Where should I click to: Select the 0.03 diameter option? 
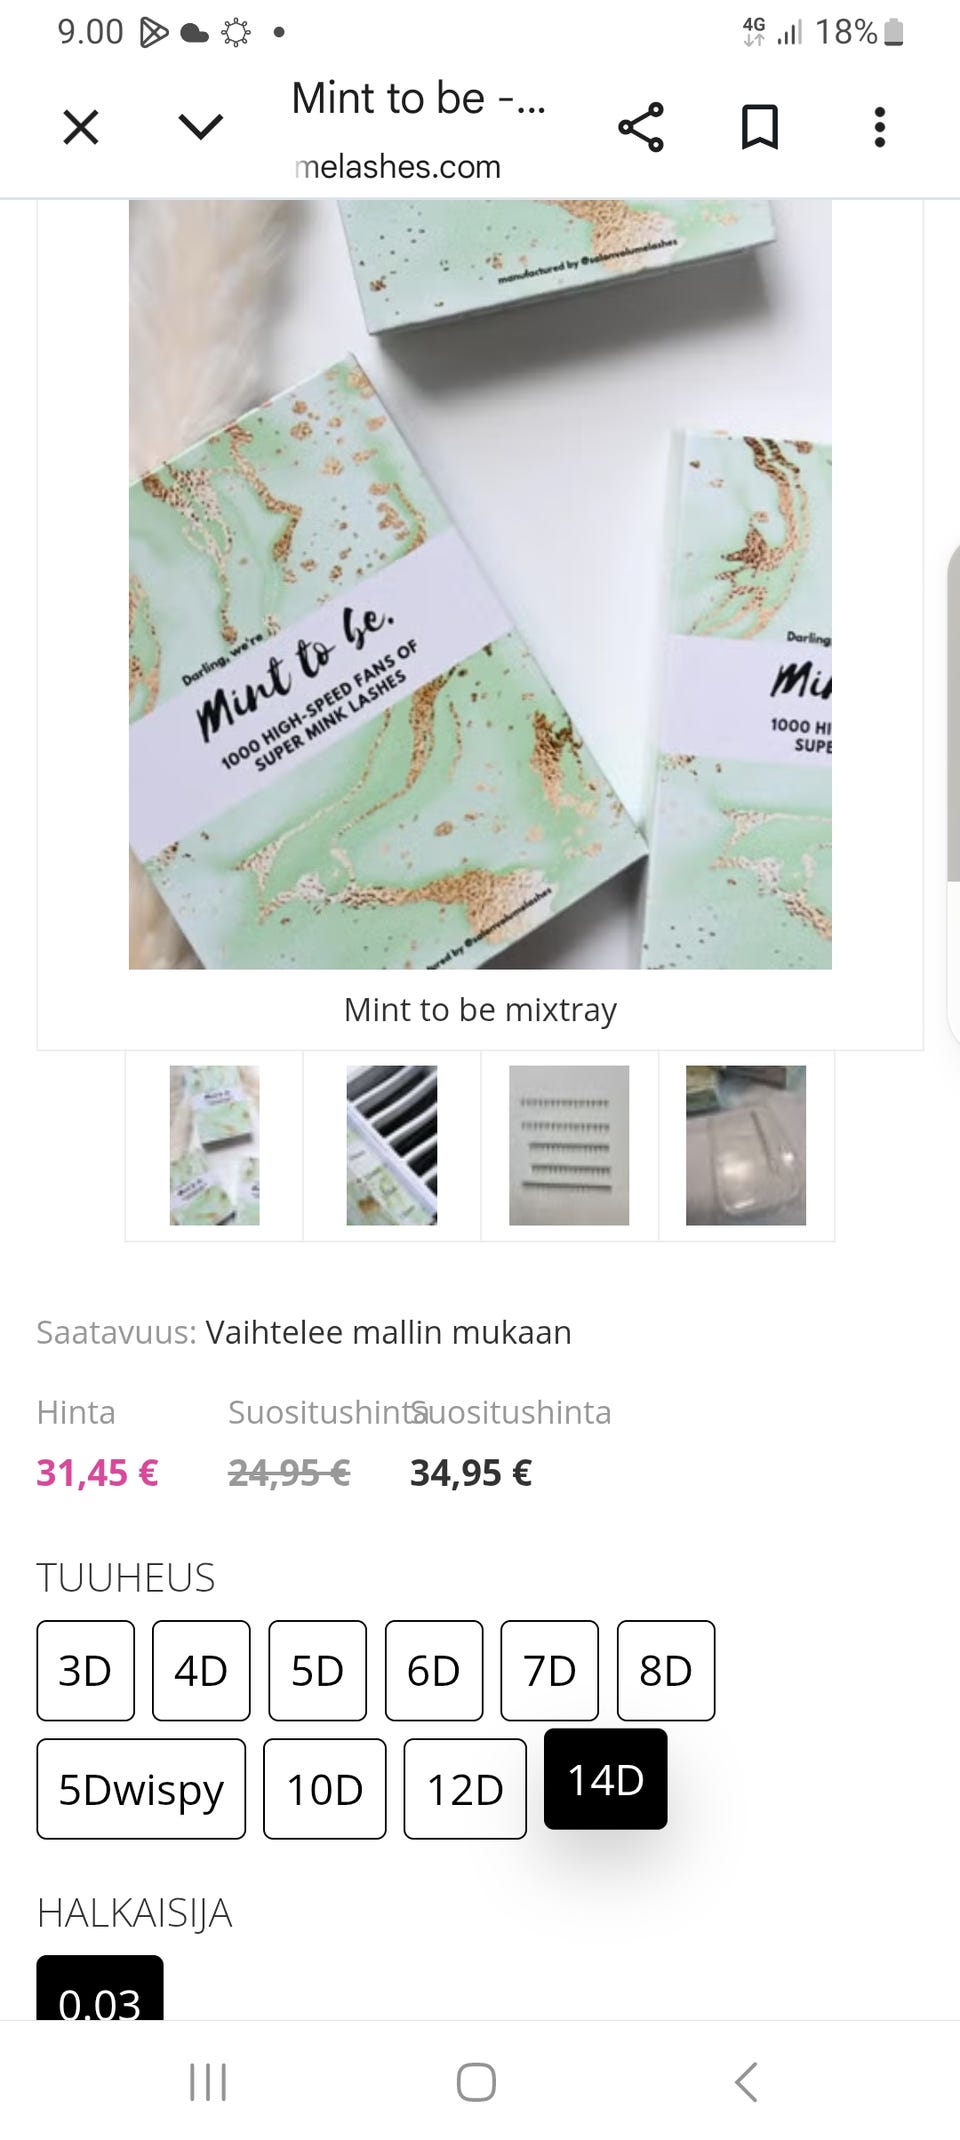[x=100, y=1988]
